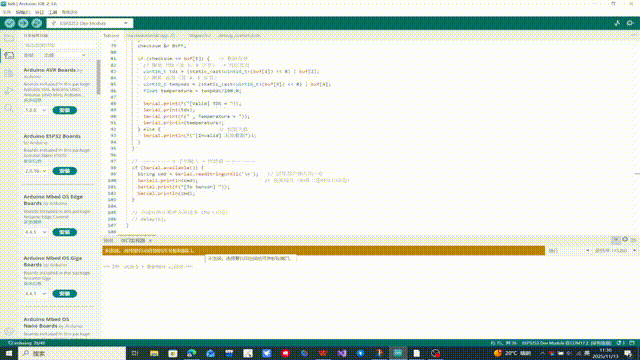
Task: Open the WPS Office taskbar icon
Action: [323, 353]
